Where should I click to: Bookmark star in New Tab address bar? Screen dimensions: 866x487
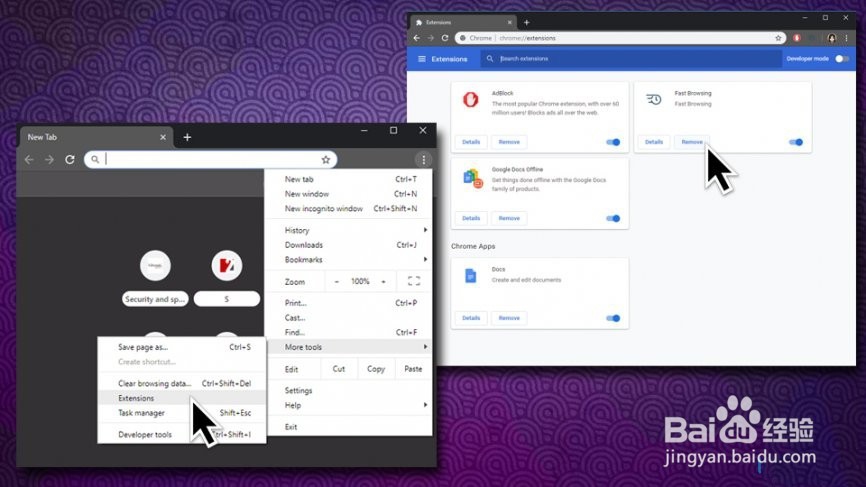(x=326, y=160)
